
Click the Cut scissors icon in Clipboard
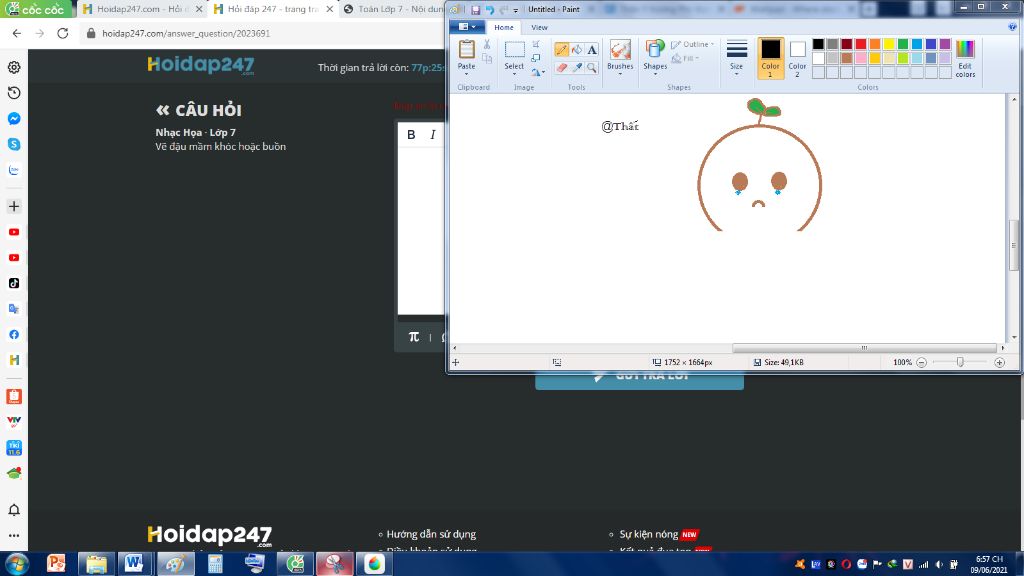point(487,44)
